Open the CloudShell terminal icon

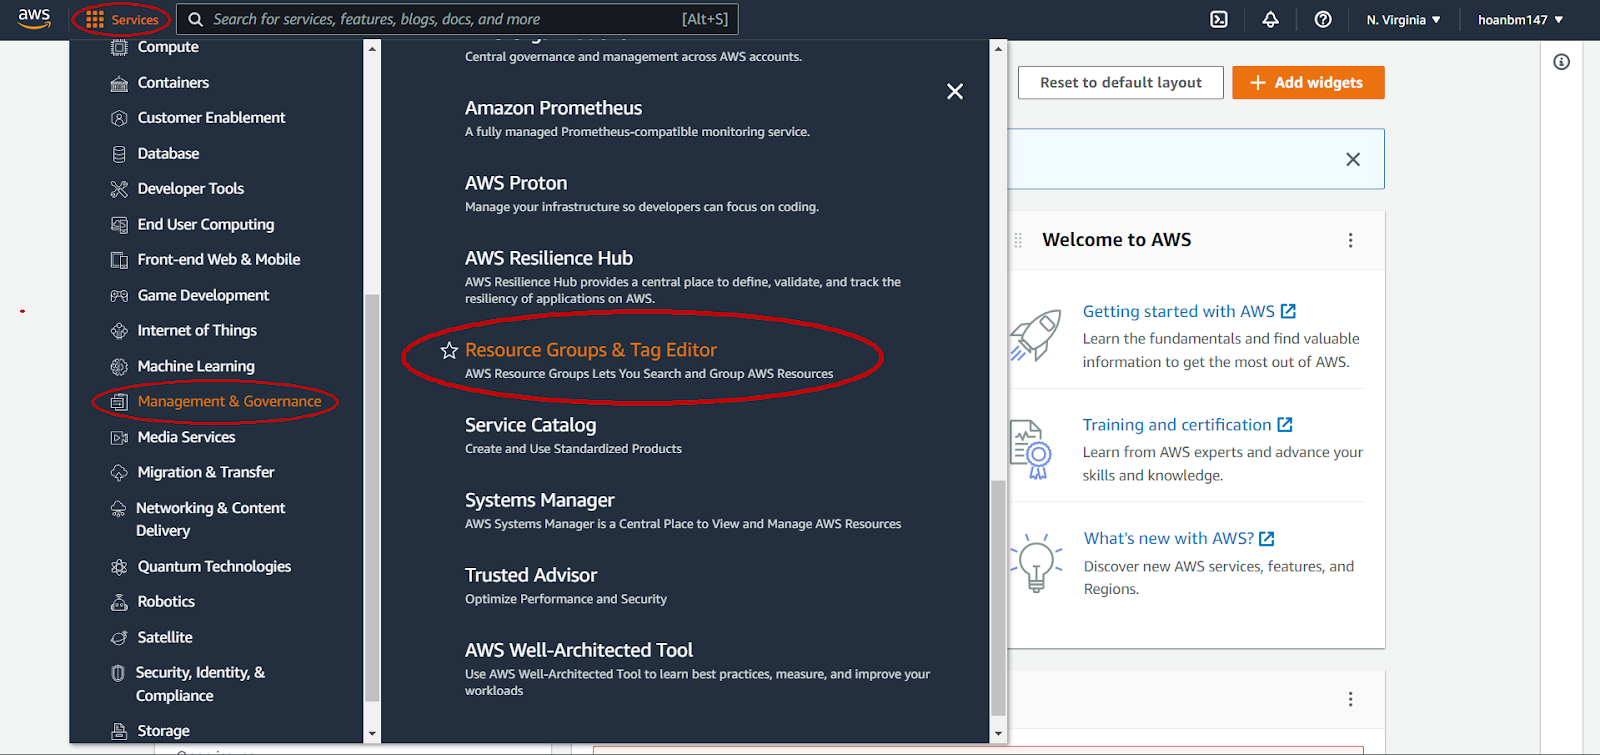1219,20
